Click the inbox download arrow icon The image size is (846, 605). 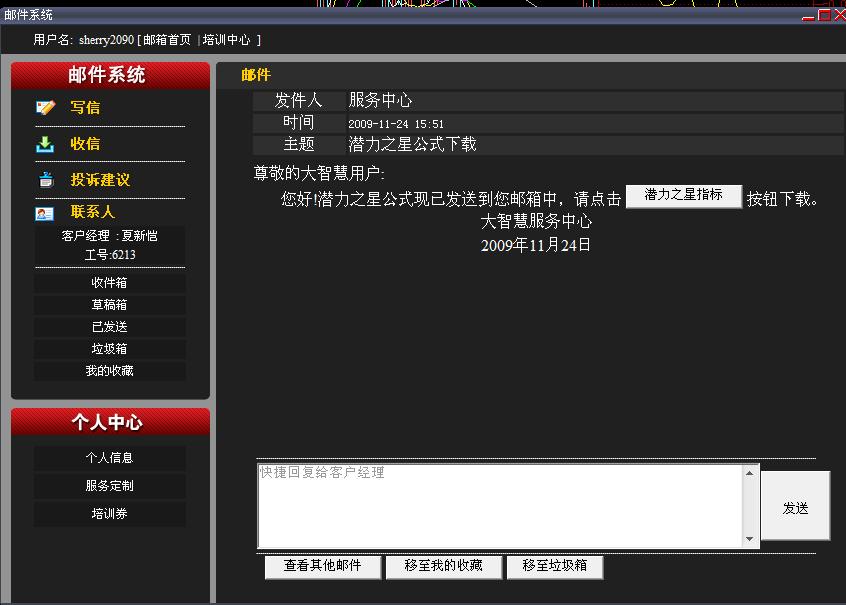[x=45, y=144]
